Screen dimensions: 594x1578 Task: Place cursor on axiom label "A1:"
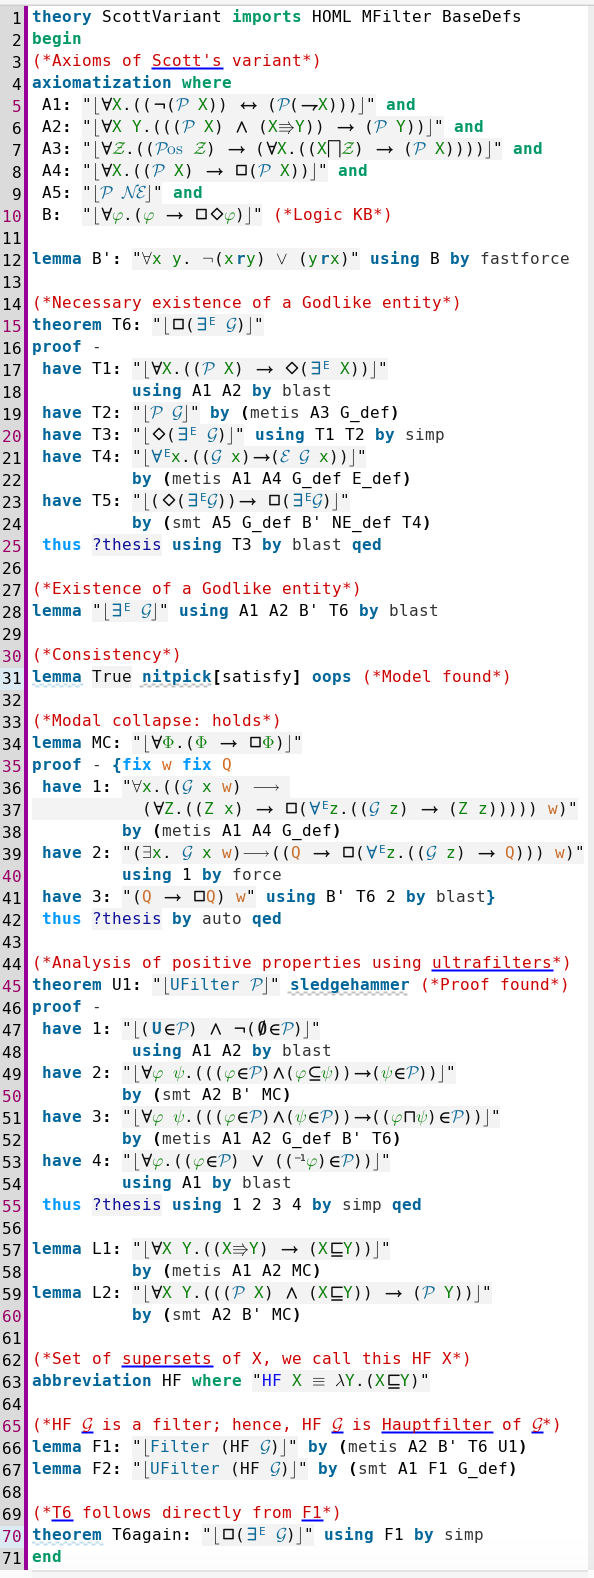point(57,105)
